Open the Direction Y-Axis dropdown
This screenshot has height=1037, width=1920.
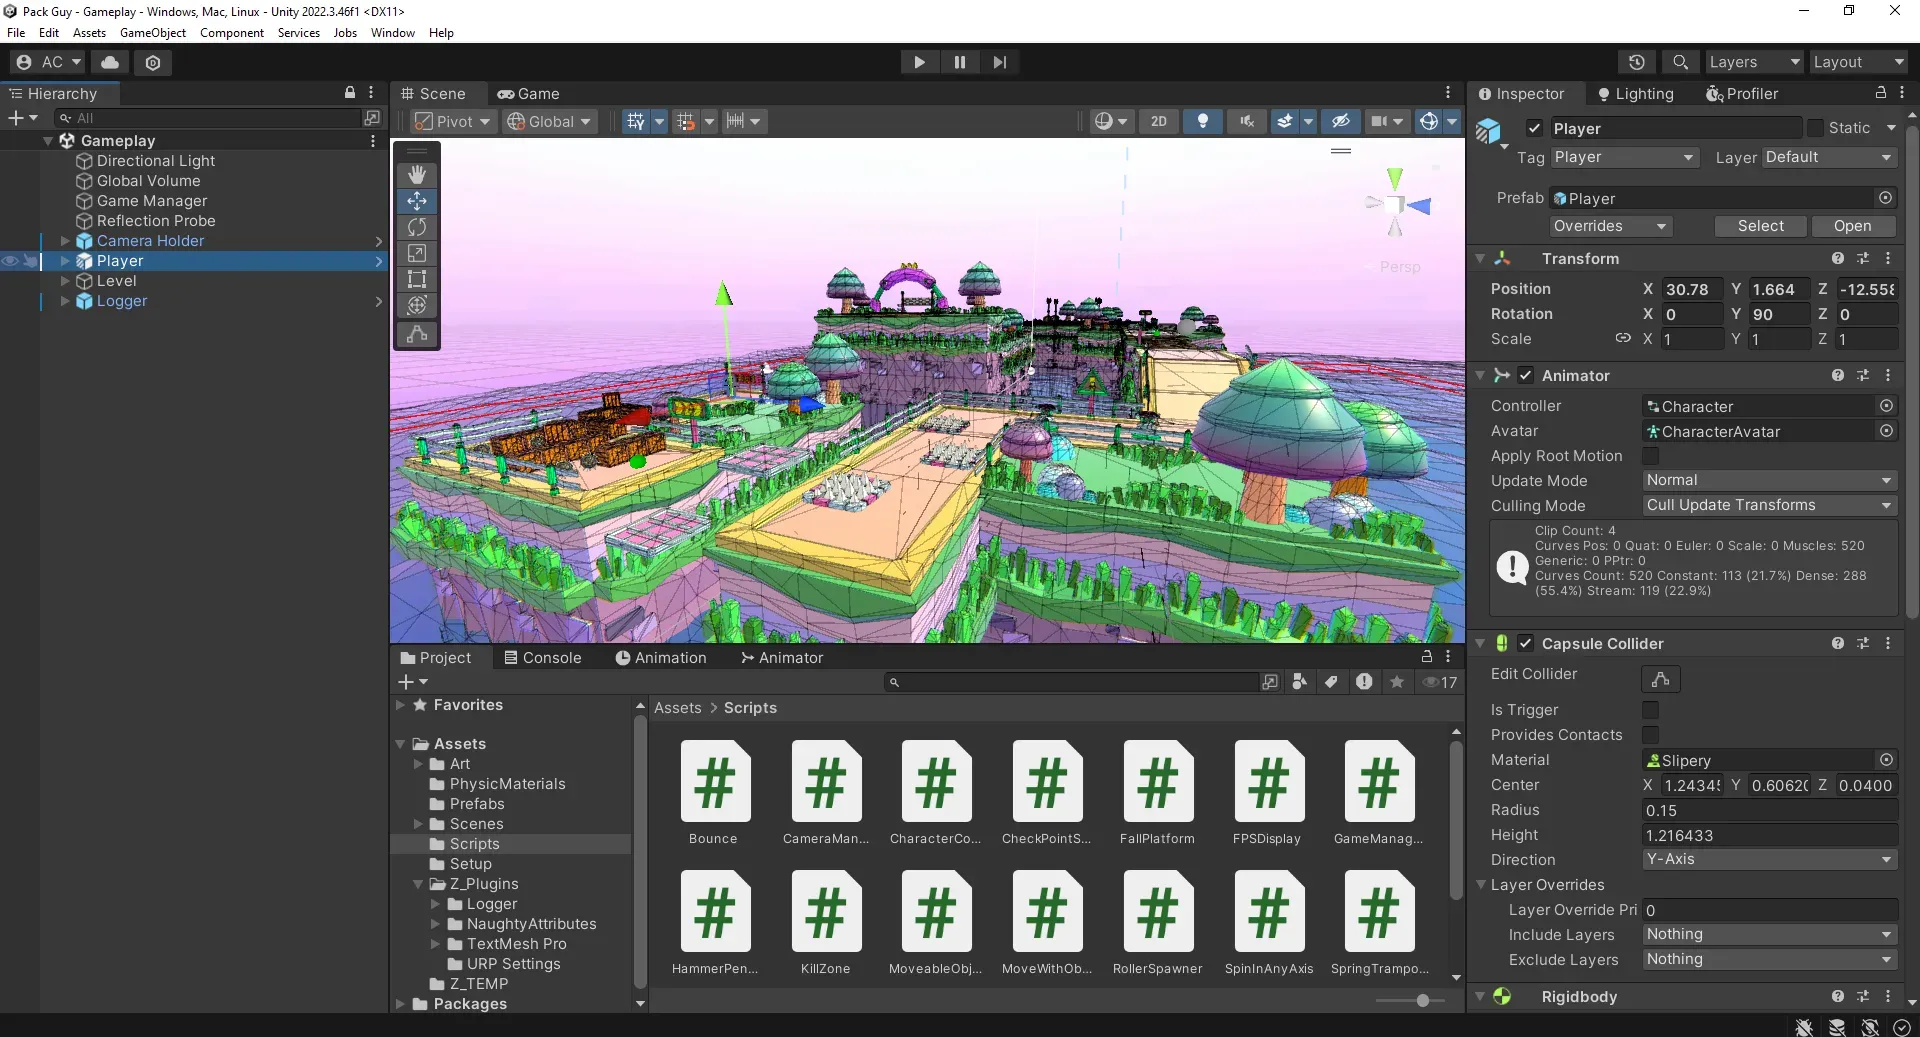coord(1769,860)
